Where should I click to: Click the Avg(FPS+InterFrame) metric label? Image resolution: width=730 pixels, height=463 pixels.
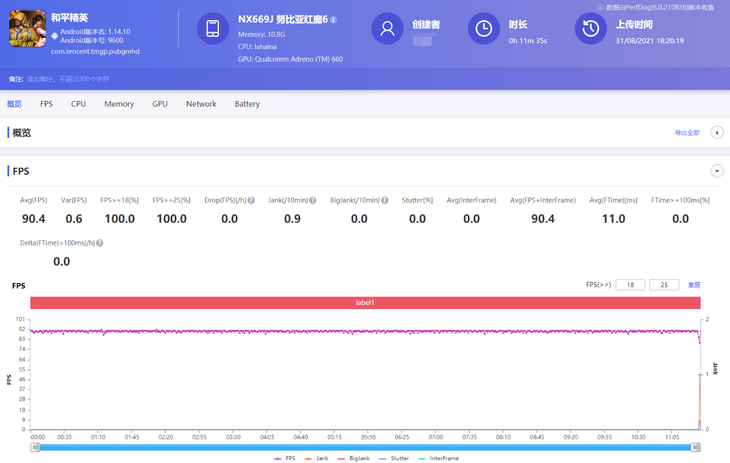[543, 200]
